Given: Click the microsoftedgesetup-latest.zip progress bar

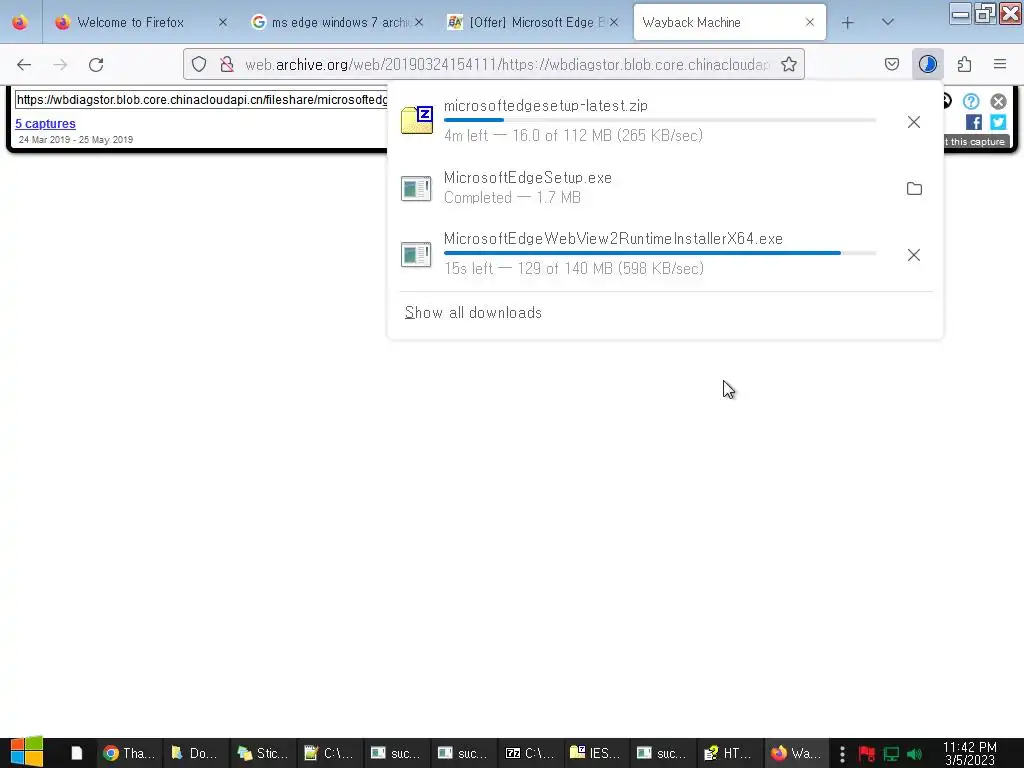Looking at the screenshot, I should [660, 120].
